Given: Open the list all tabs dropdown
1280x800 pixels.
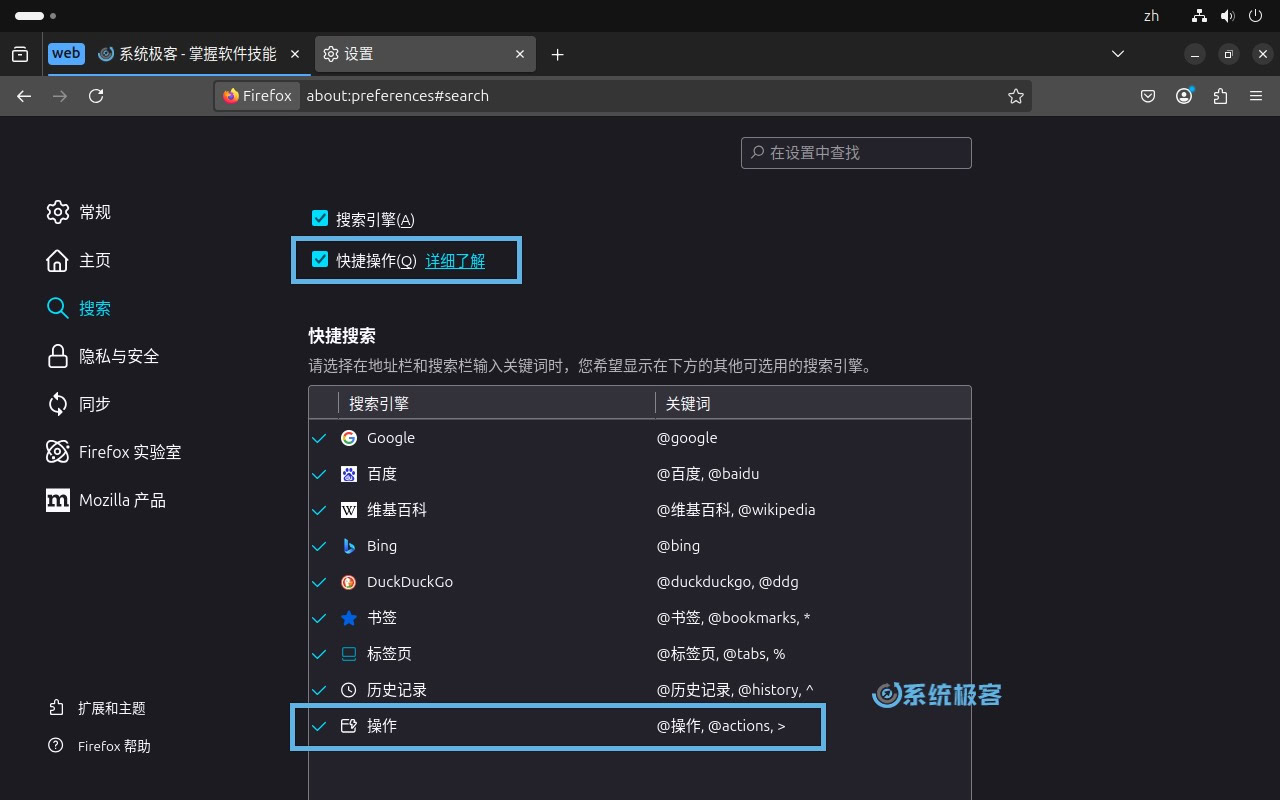Looking at the screenshot, I should pos(1118,54).
